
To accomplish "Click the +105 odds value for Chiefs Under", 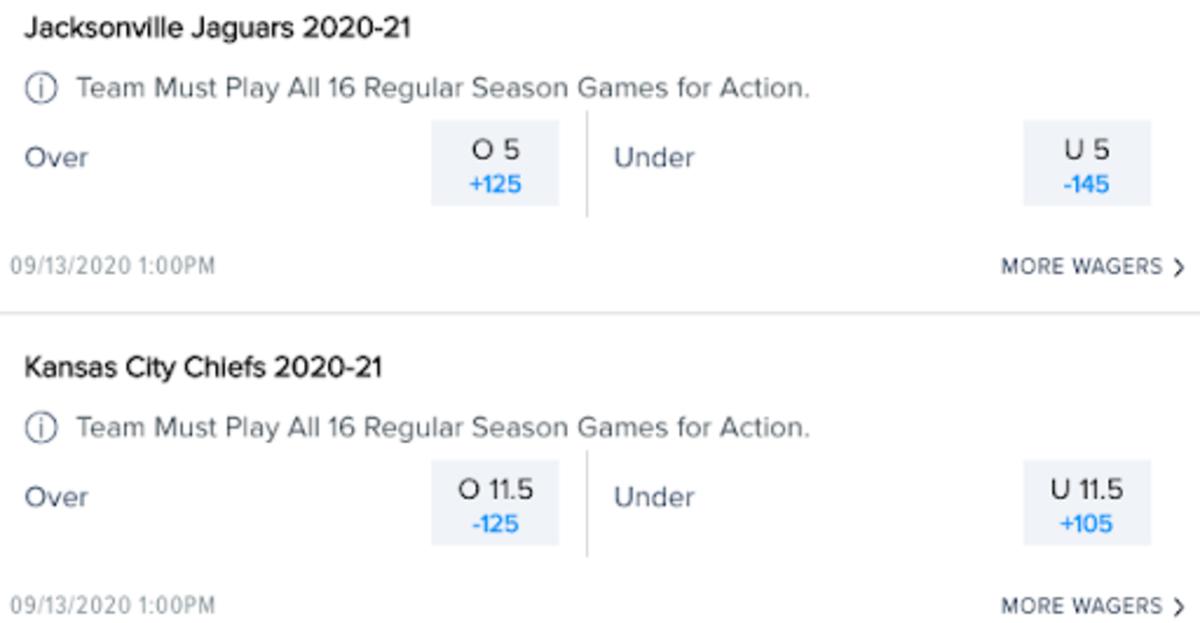I will point(1086,522).
